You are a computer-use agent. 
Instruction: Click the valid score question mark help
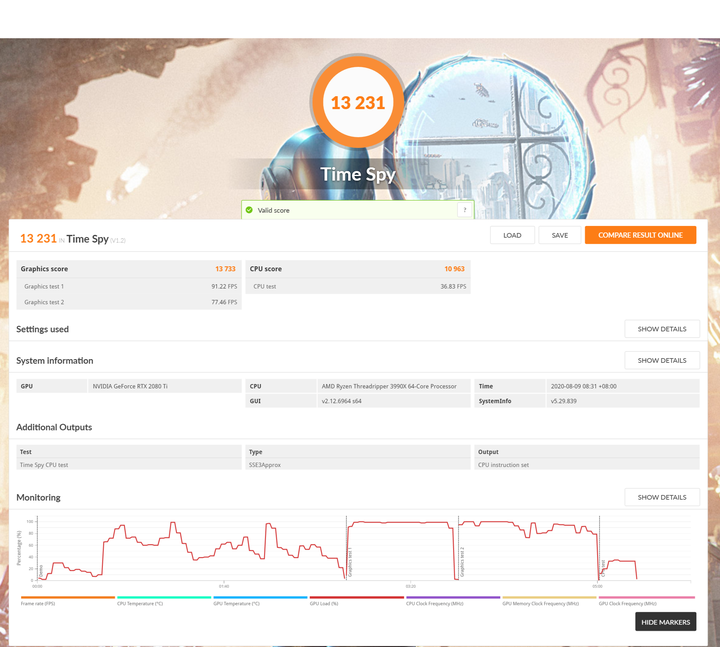(465, 210)
